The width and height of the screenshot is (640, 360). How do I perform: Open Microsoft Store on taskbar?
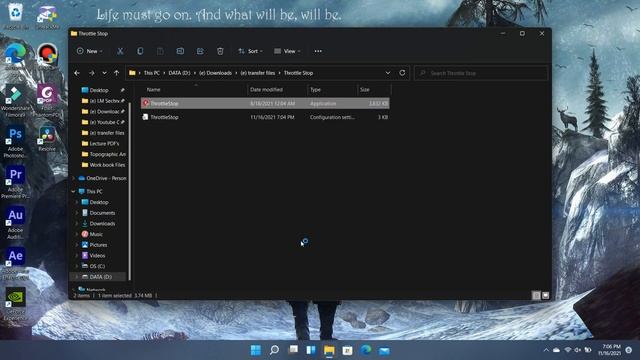347,350
